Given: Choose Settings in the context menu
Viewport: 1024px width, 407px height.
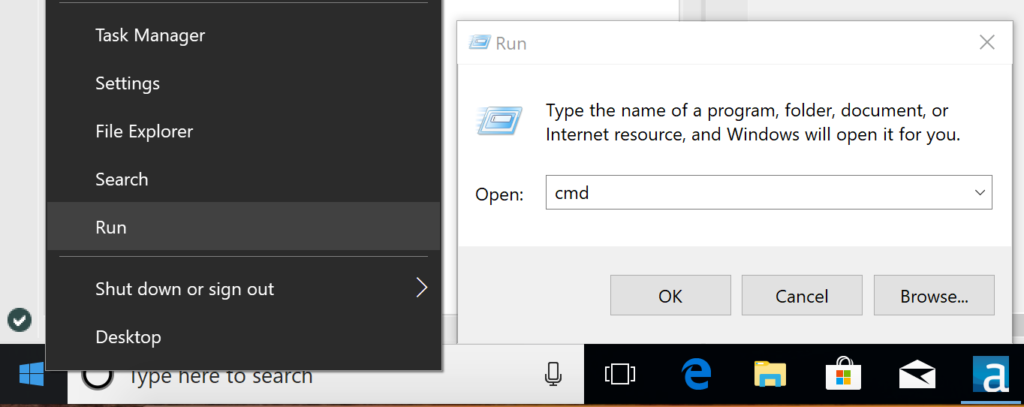Looking at the screenshot, I should [x=127, y=83].
